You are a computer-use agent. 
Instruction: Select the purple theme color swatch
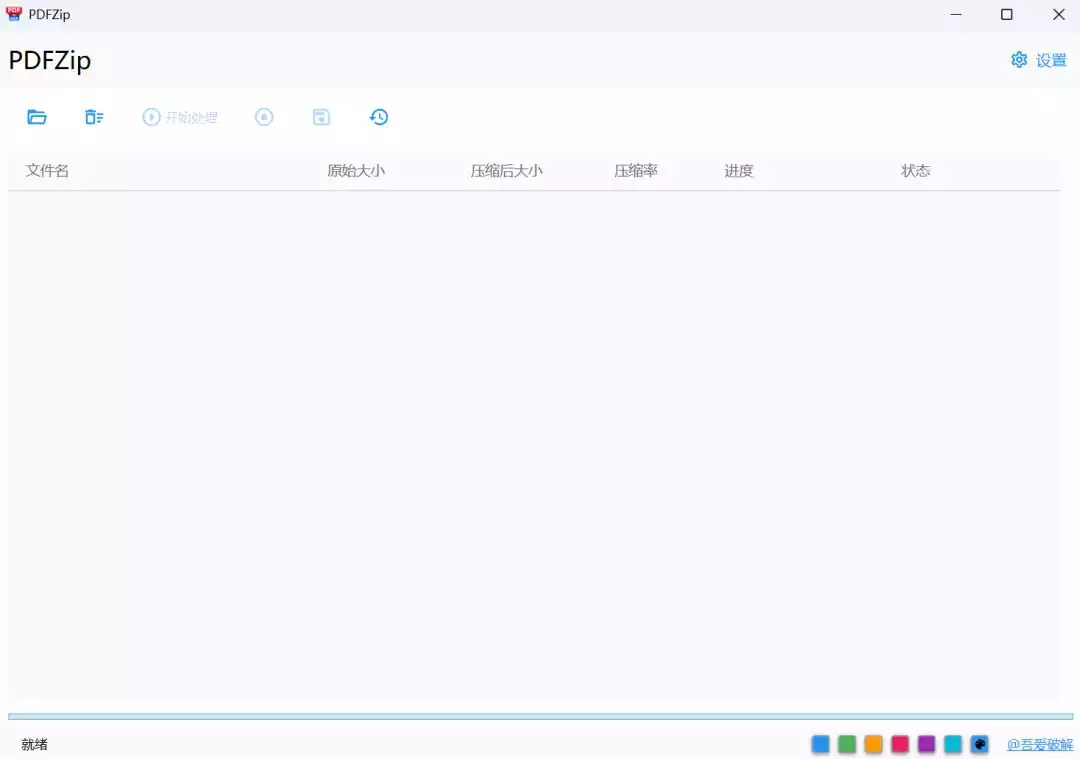(x=926, y=744)
